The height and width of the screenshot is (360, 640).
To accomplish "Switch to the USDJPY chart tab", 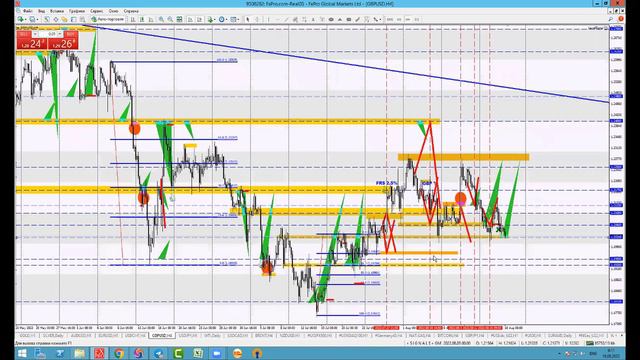I will (188, 336).
